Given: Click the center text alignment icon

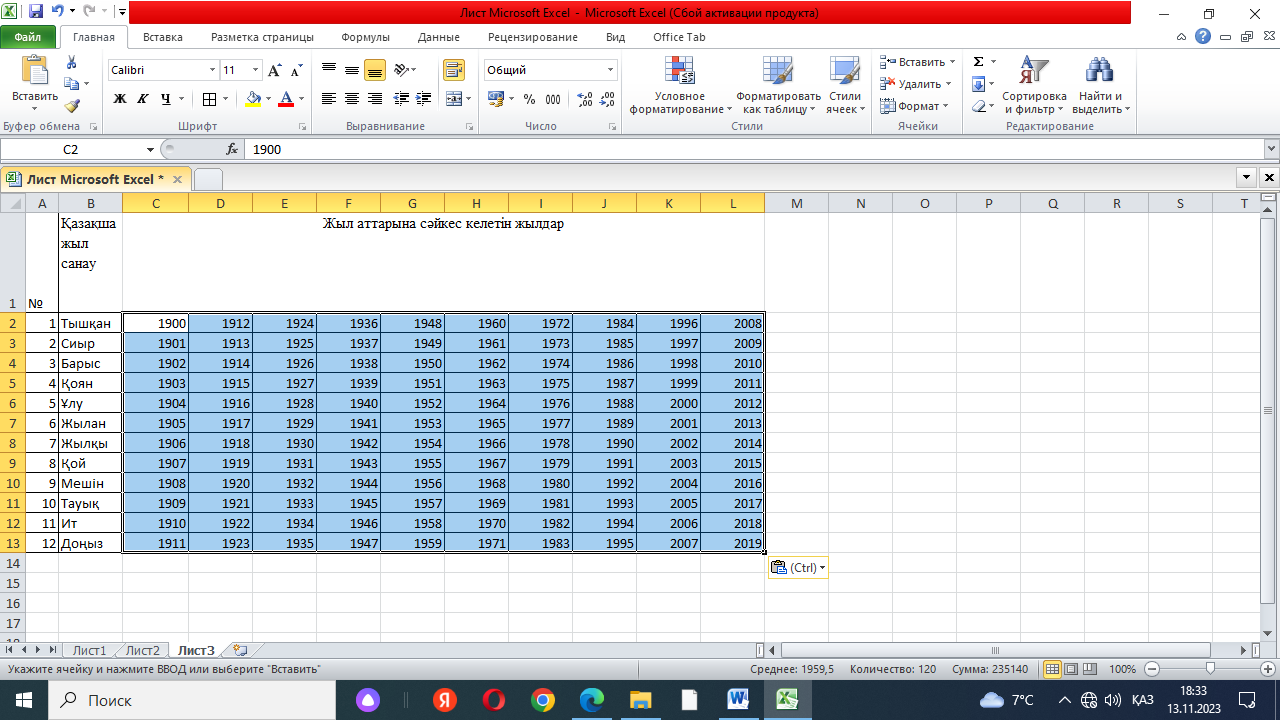Looking at the screenshot, I should pos(352,99).
